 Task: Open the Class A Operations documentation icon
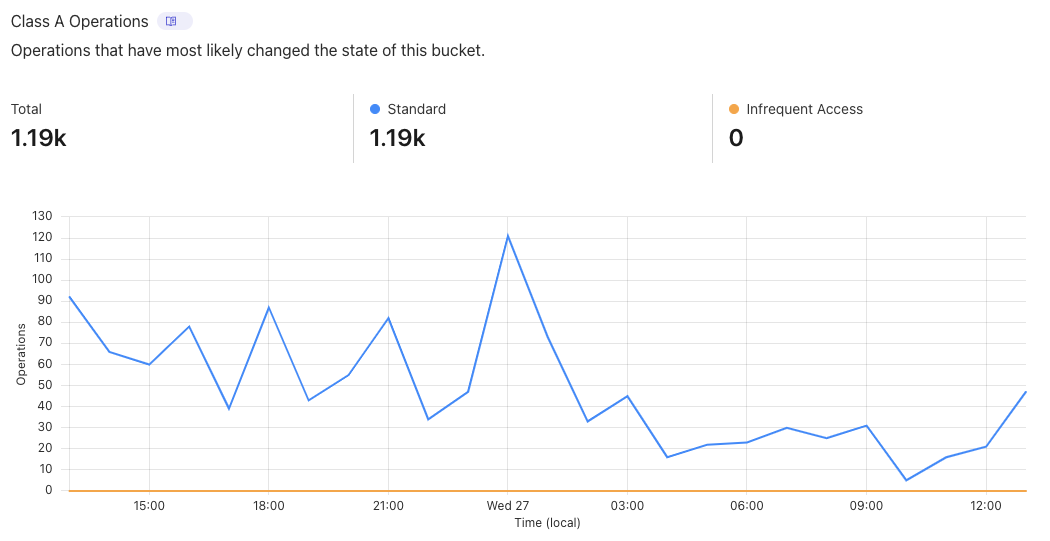172,21
